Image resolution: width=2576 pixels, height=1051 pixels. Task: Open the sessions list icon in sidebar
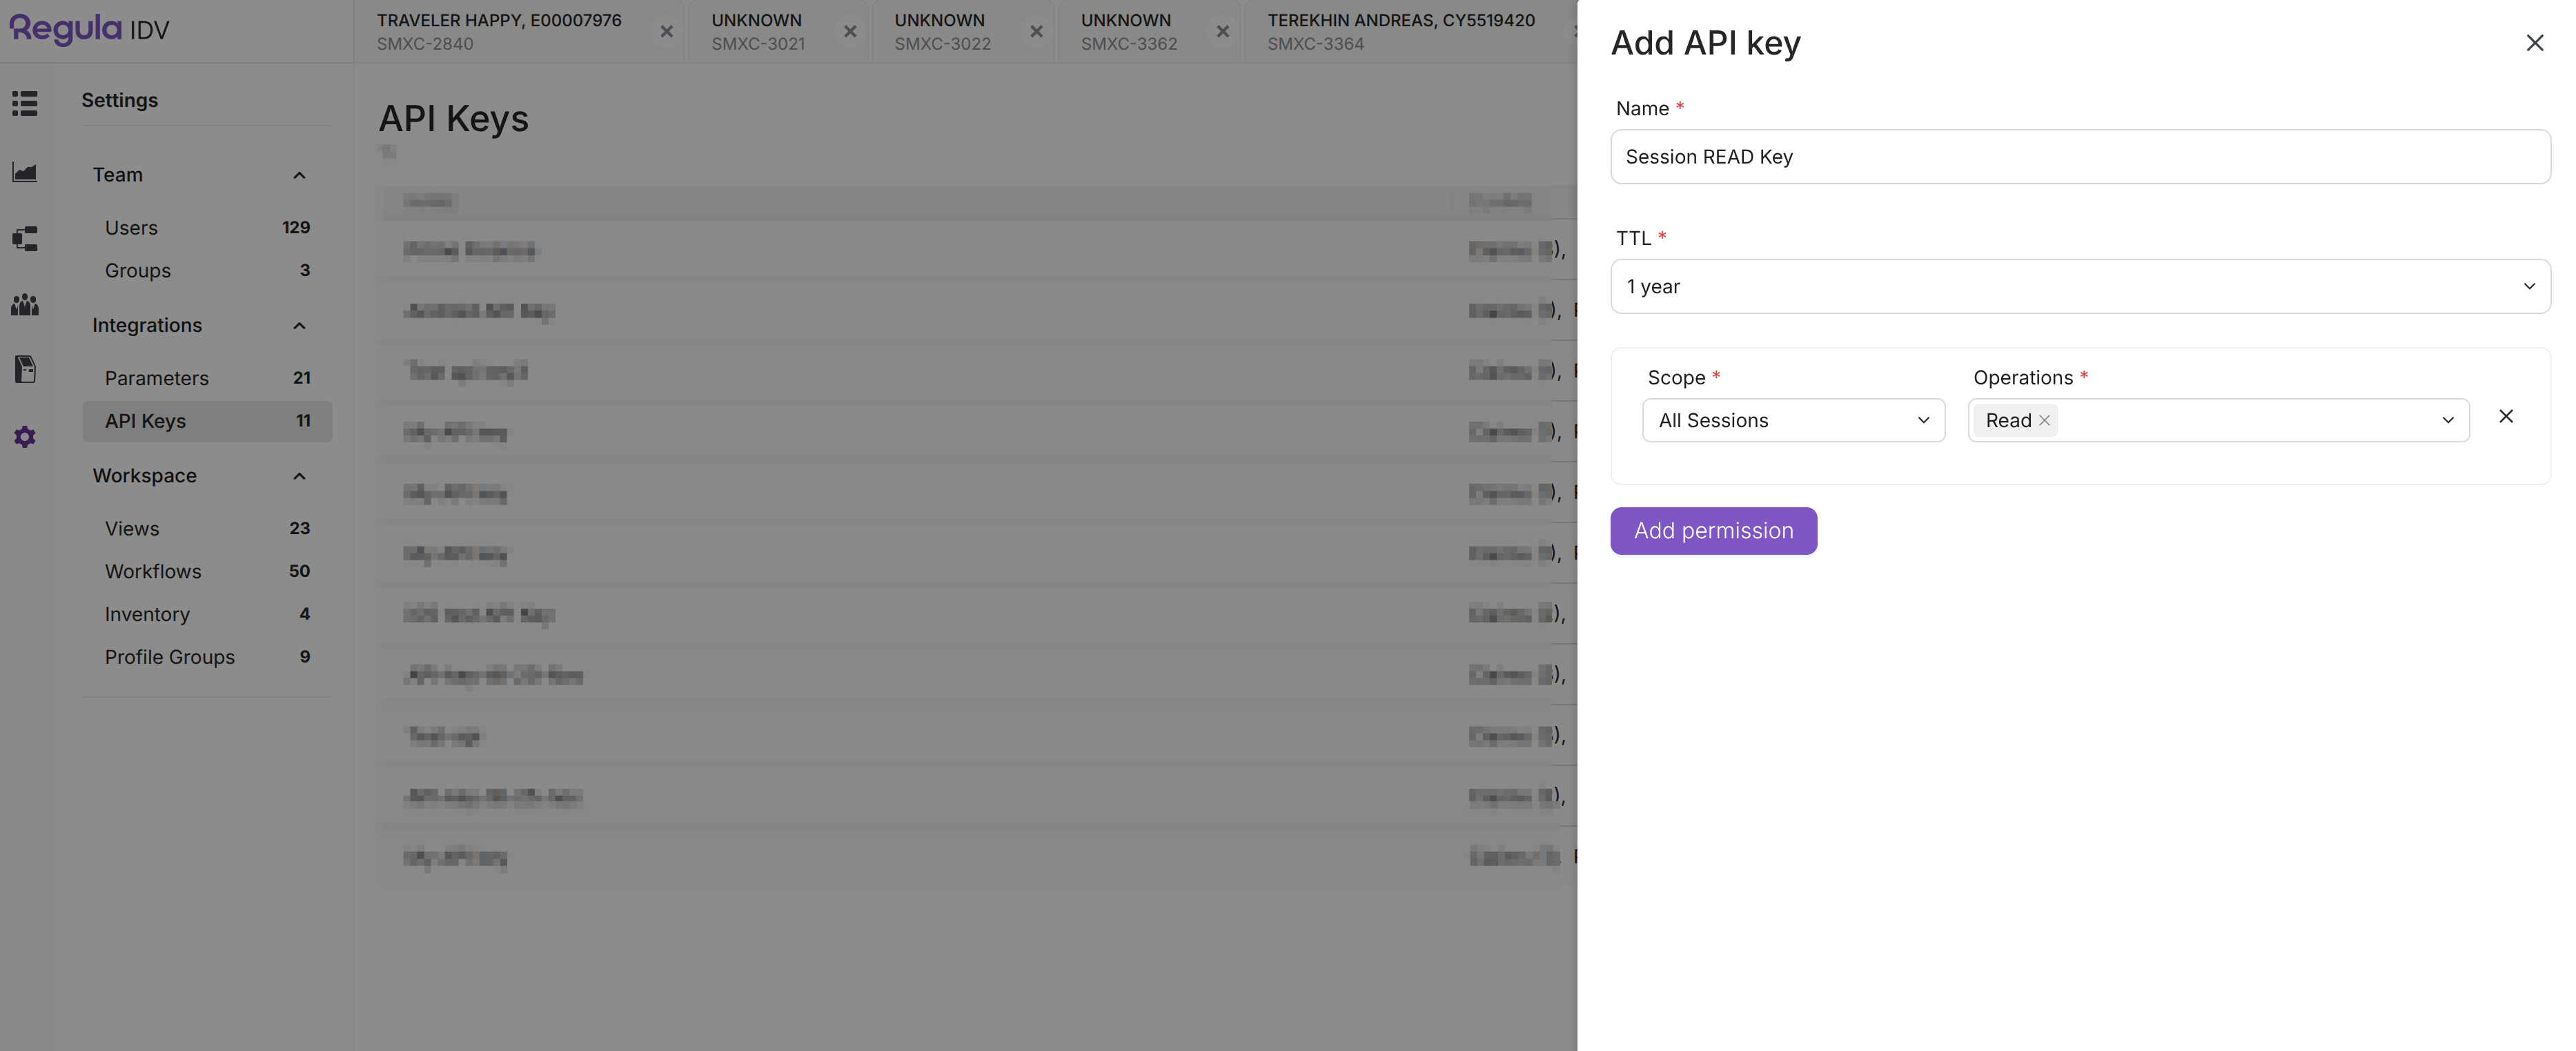[x=24, y=103]
